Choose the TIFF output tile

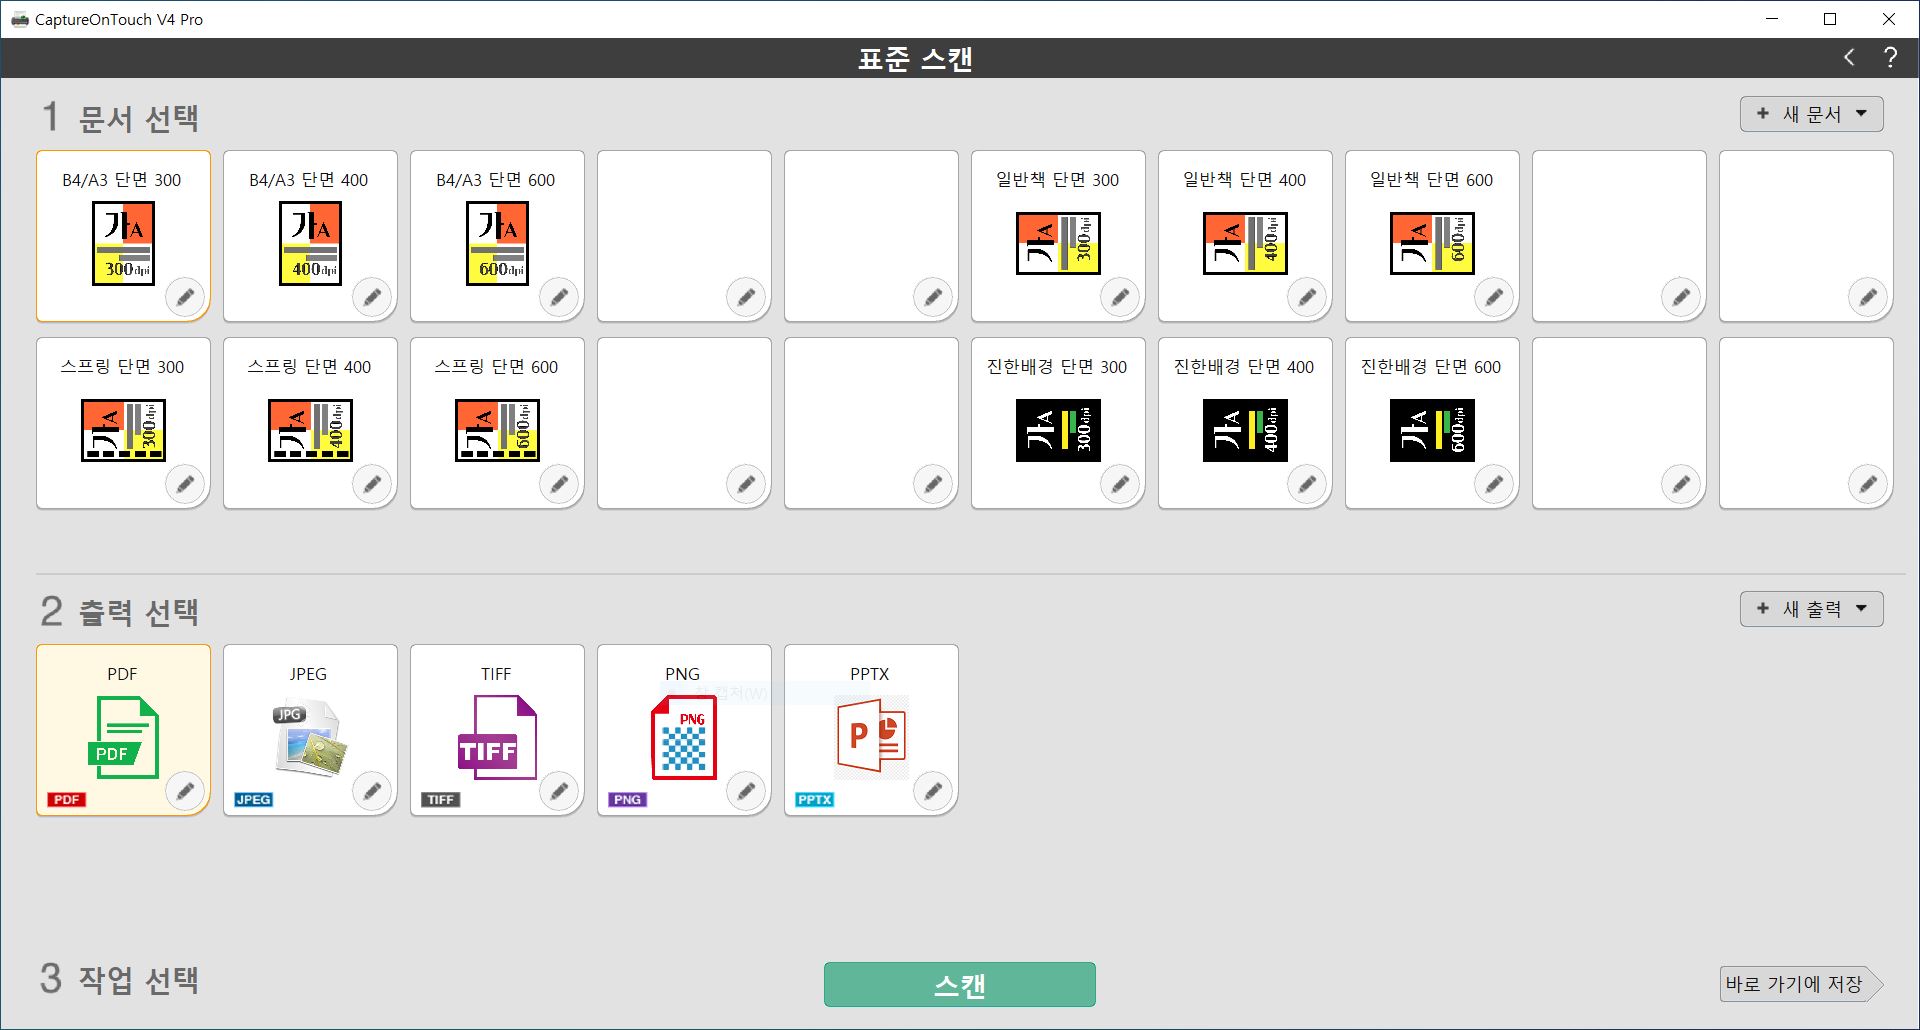click(496, 729)
